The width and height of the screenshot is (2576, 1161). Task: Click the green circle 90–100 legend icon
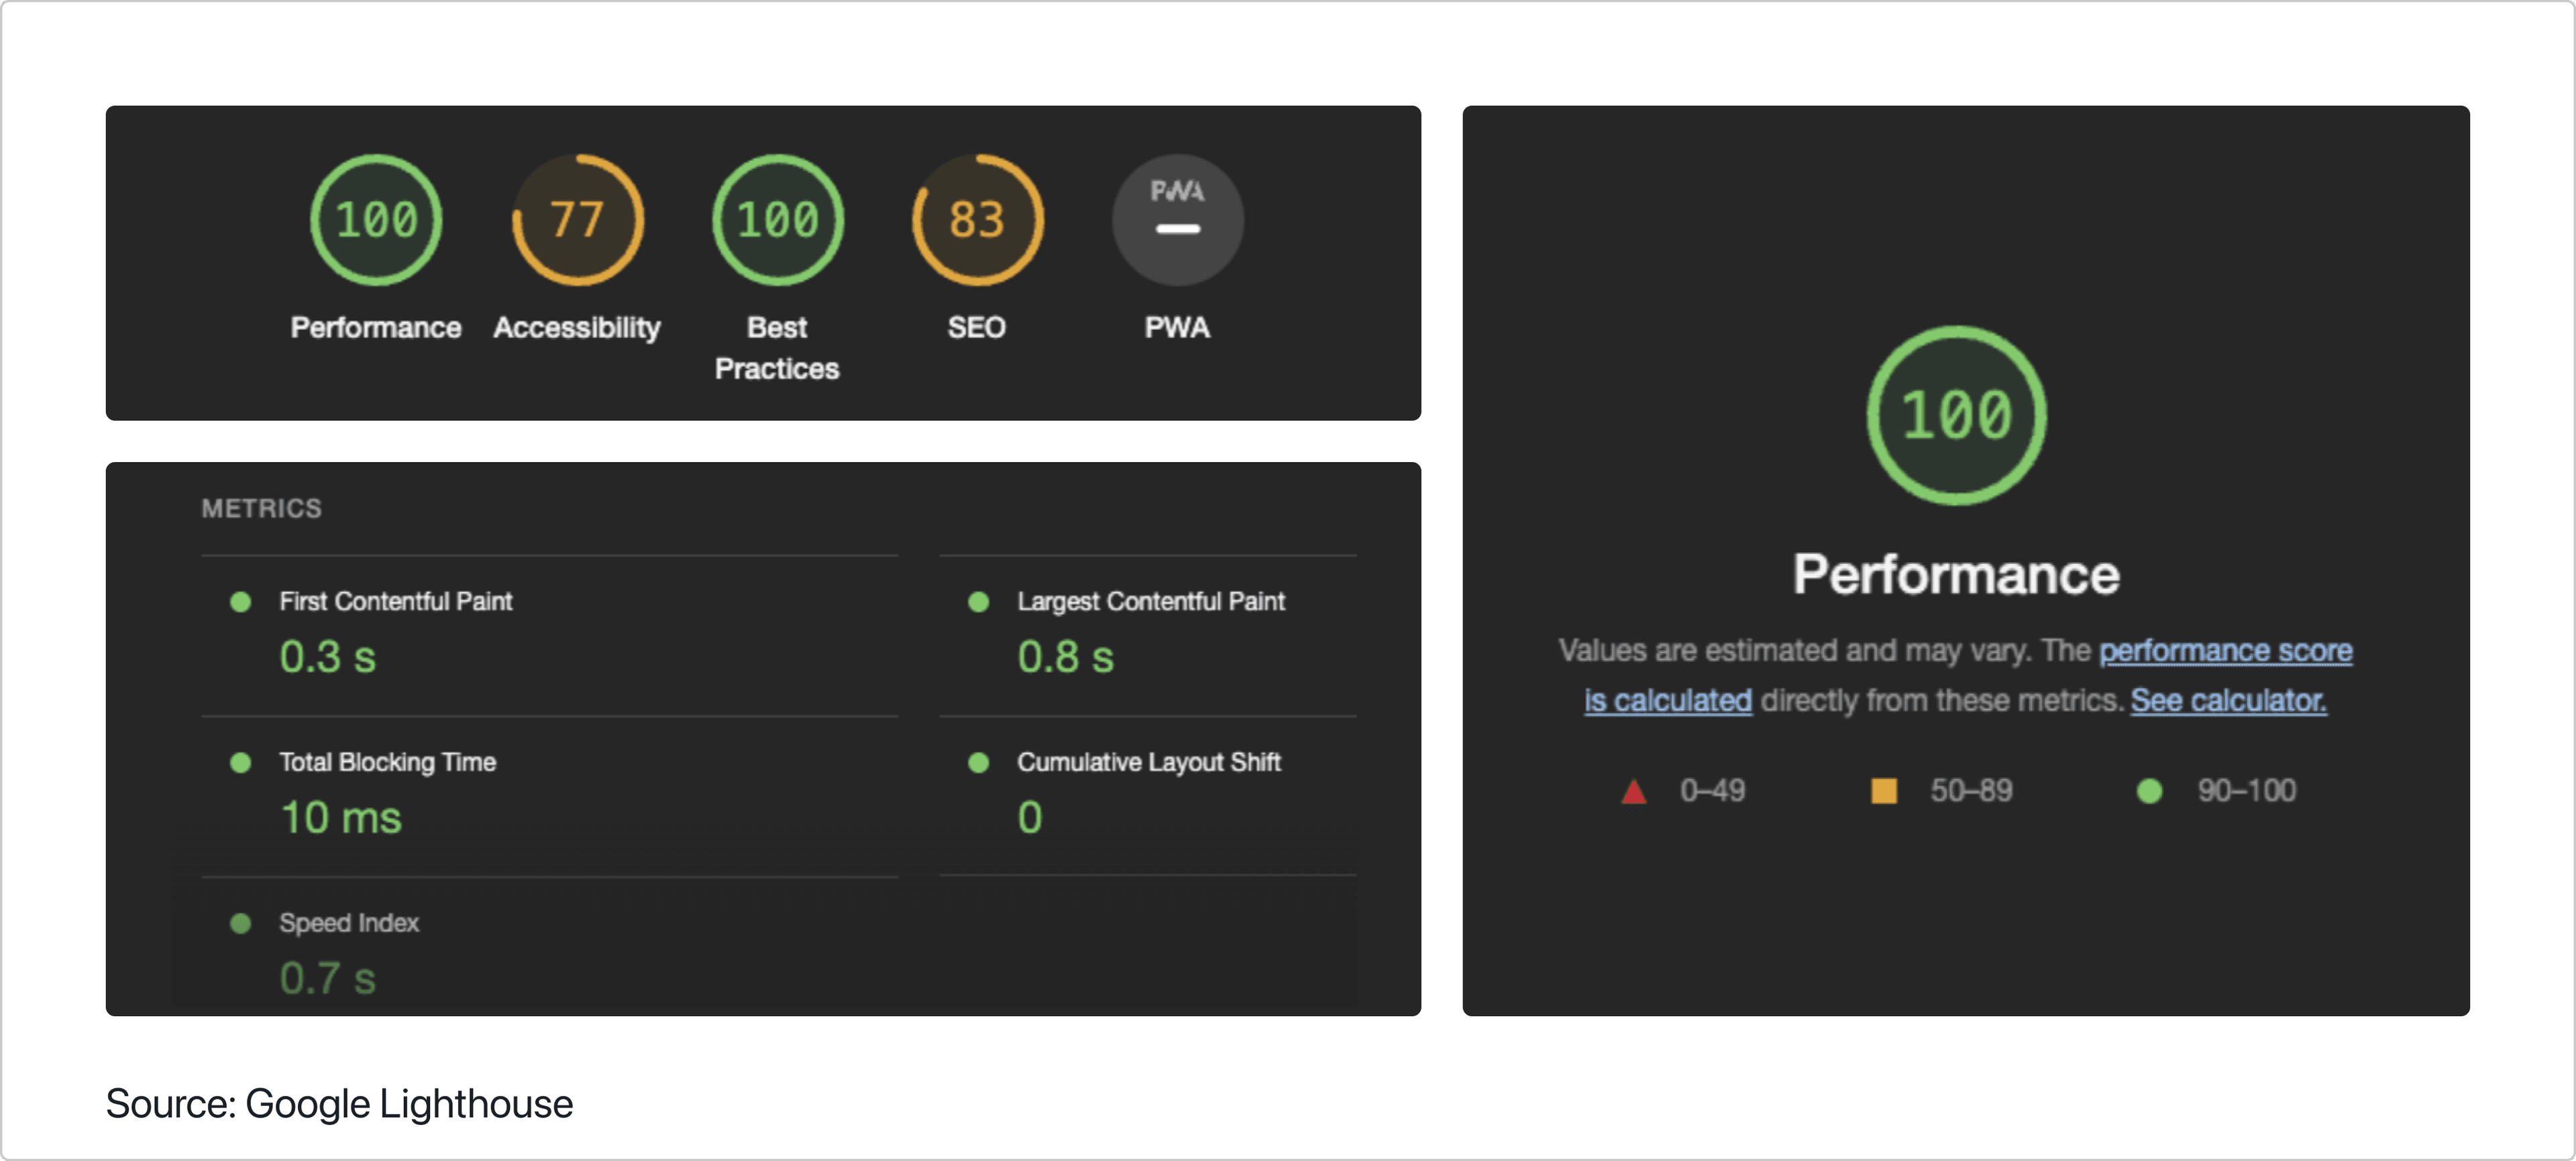[x=2149, y=792]
